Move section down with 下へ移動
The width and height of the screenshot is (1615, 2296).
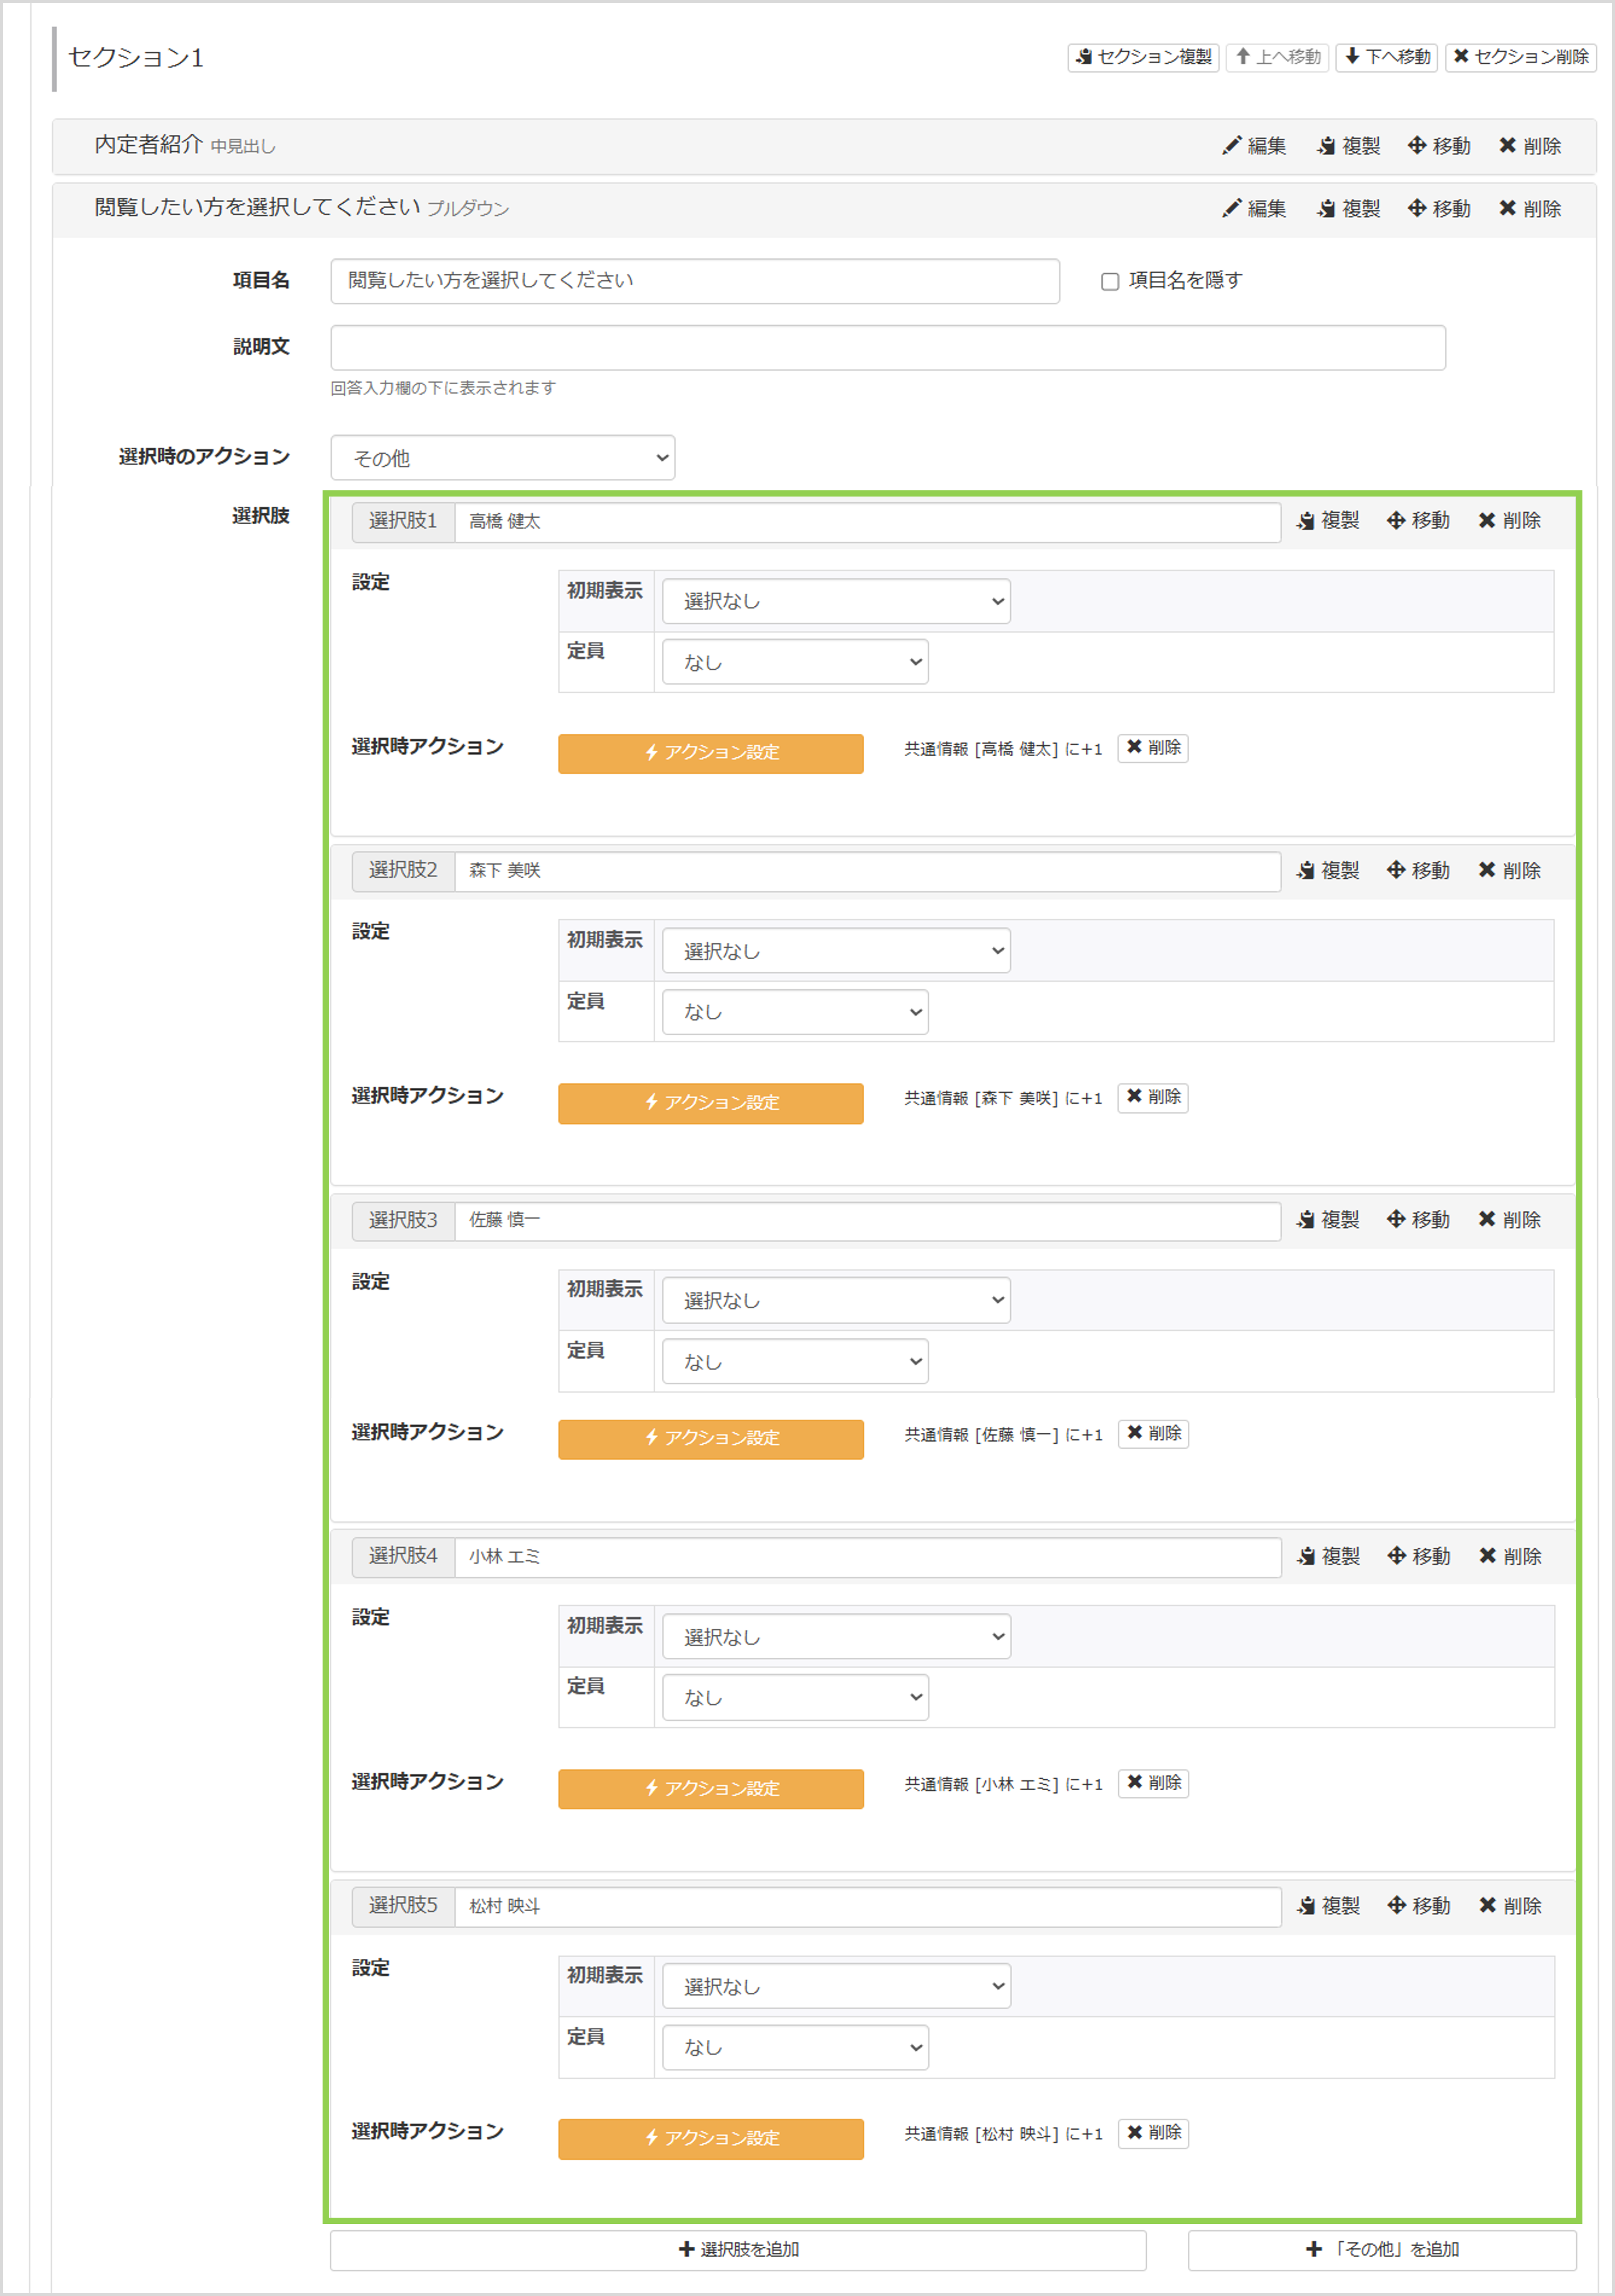coord(1386,57)
